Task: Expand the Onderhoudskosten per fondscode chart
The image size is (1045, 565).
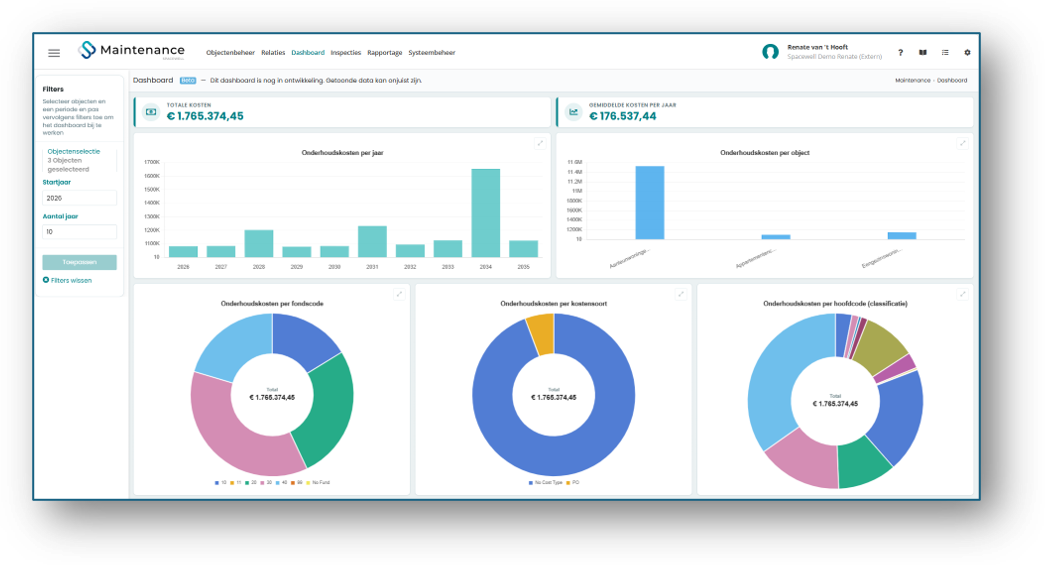Action: pos(399,294)
